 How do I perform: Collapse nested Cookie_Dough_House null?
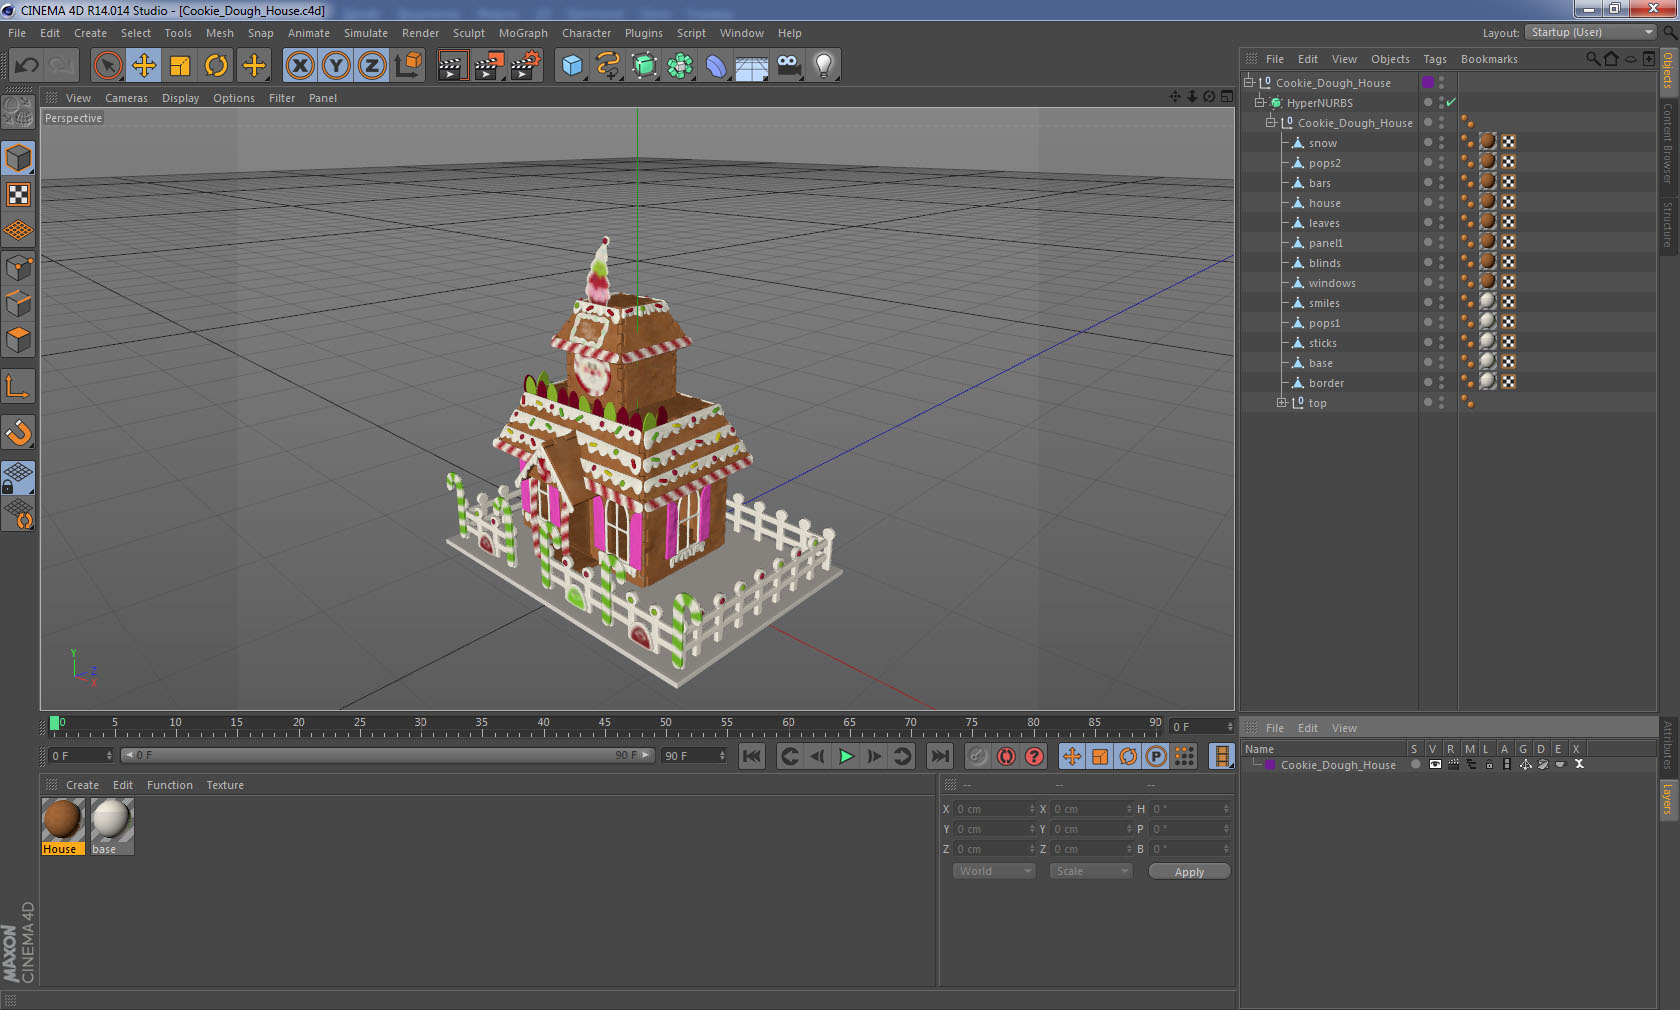(1270, 122)
